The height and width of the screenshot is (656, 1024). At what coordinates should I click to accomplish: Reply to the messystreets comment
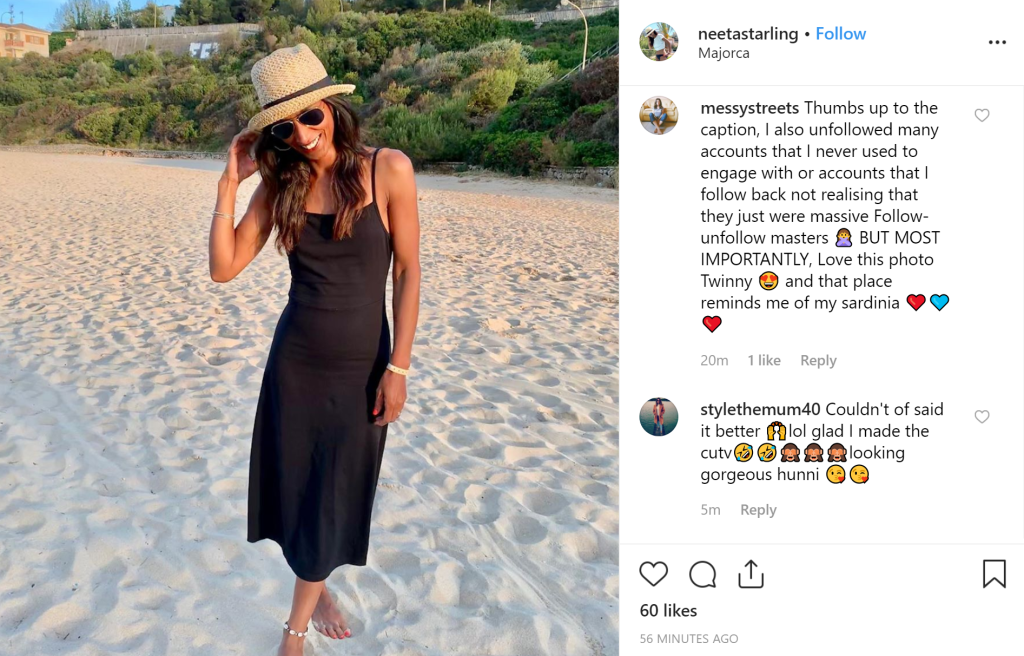(818, 361)
